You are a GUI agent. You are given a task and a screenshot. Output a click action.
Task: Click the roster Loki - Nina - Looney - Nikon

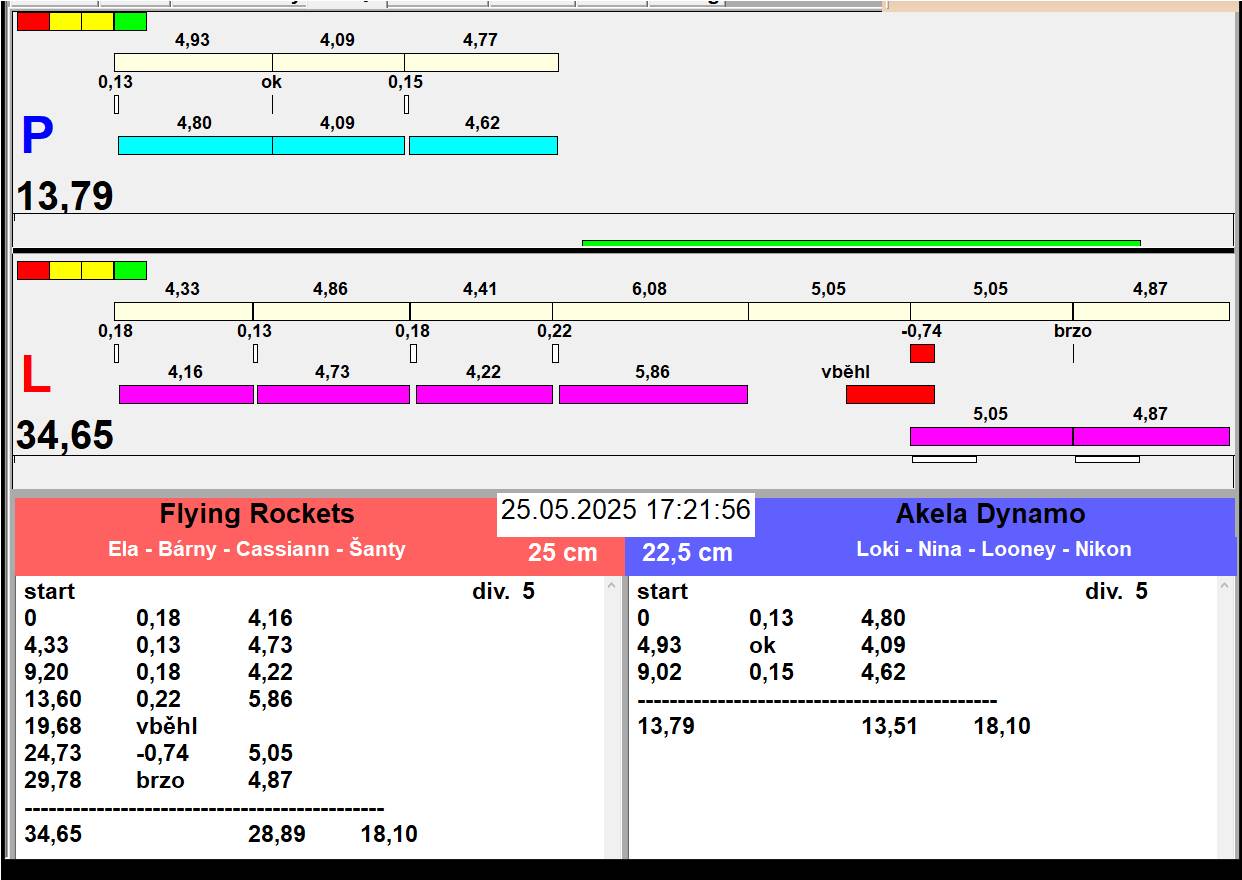(x=994, y=549)
